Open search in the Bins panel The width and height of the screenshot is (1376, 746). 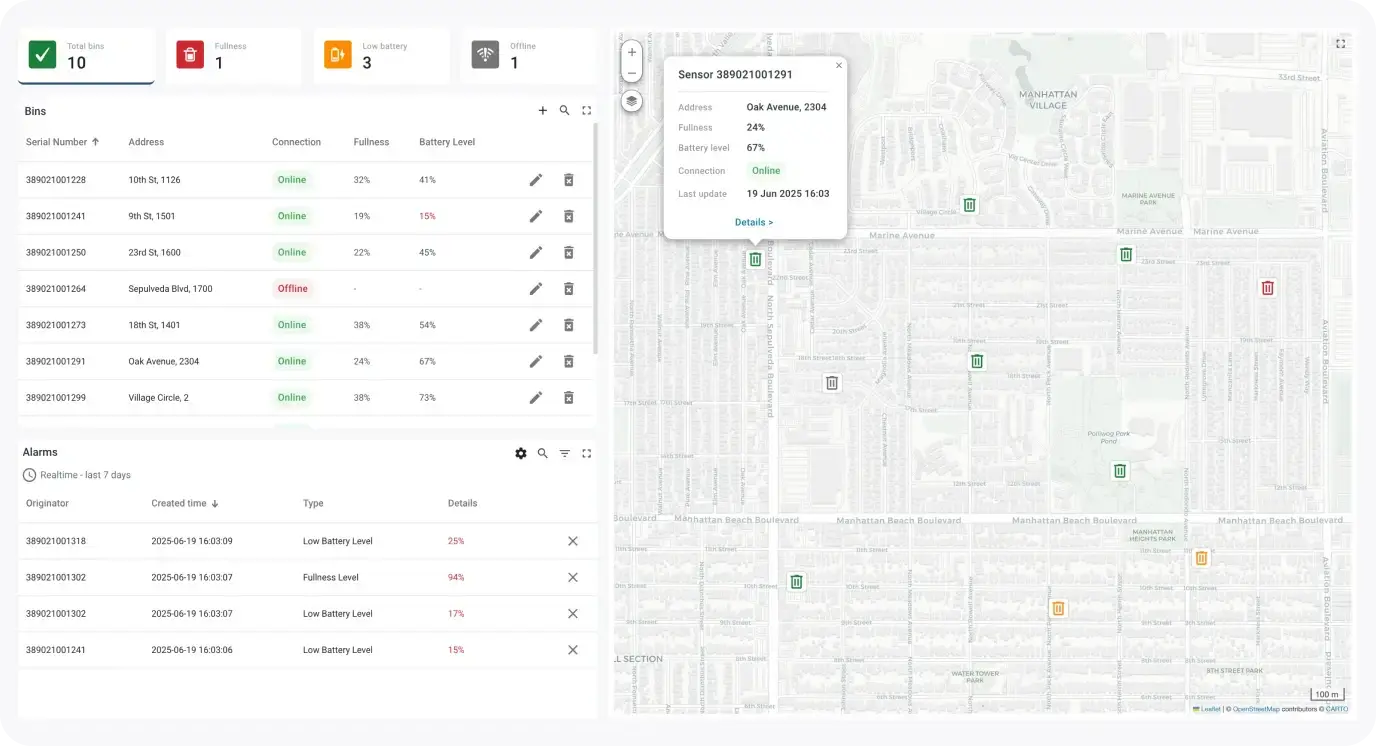[x=565, y=111]
